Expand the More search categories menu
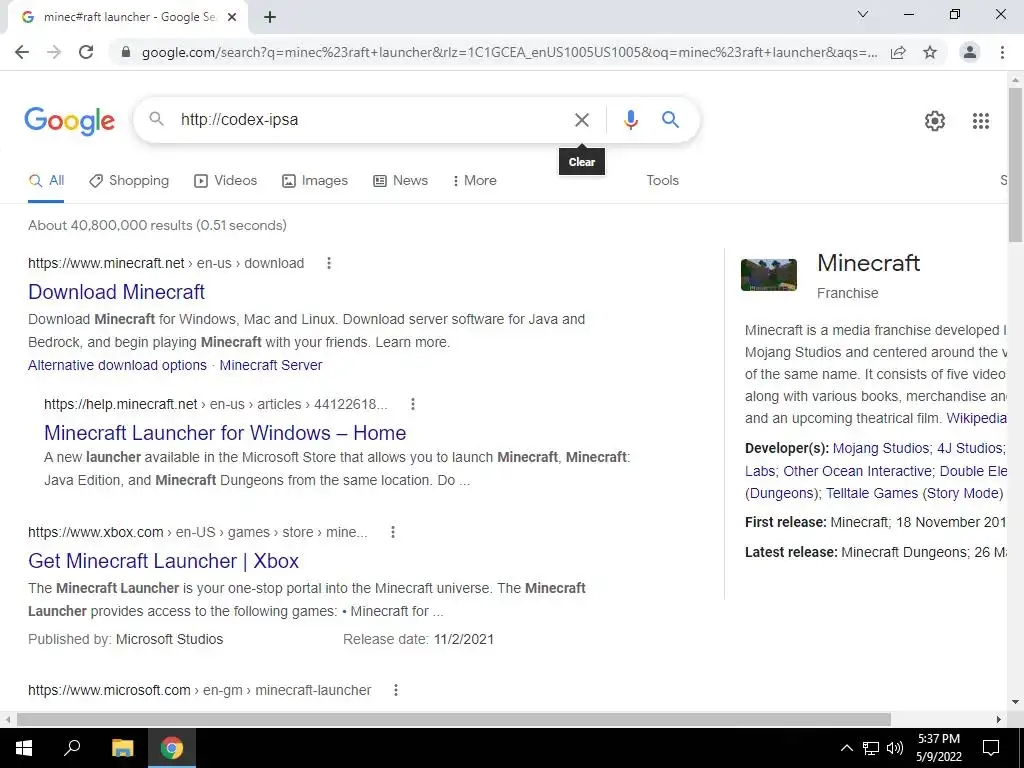Image resolution: width=1024 pixels, height=768 pixels. pyautogui.click(x=475, y=181)
